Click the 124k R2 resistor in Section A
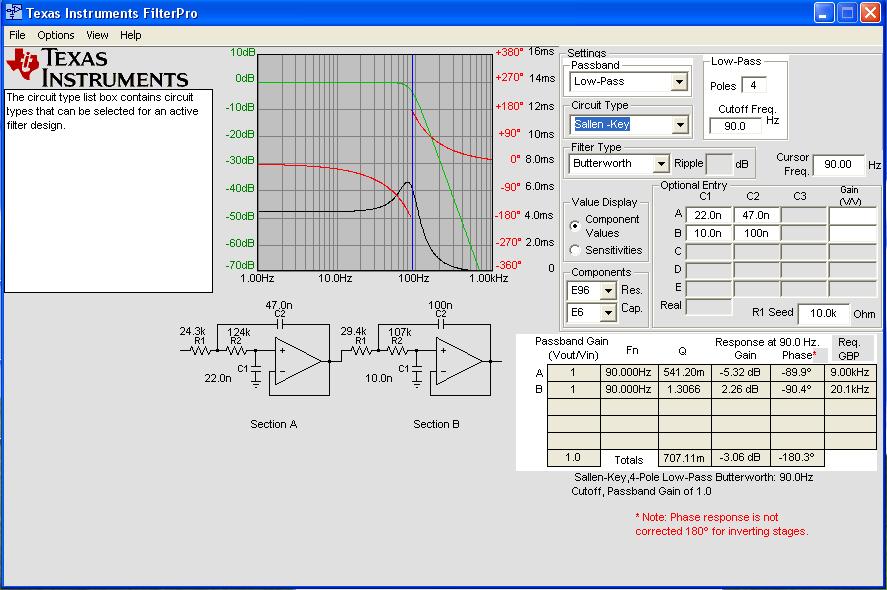 point(236,351)
